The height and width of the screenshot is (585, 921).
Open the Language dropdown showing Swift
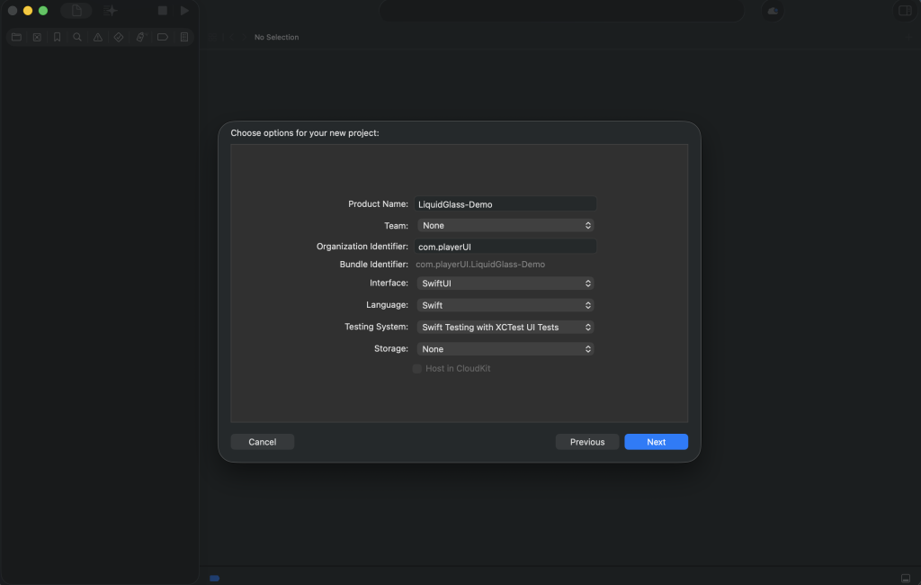pyautogui.click(x=506, y=305)
